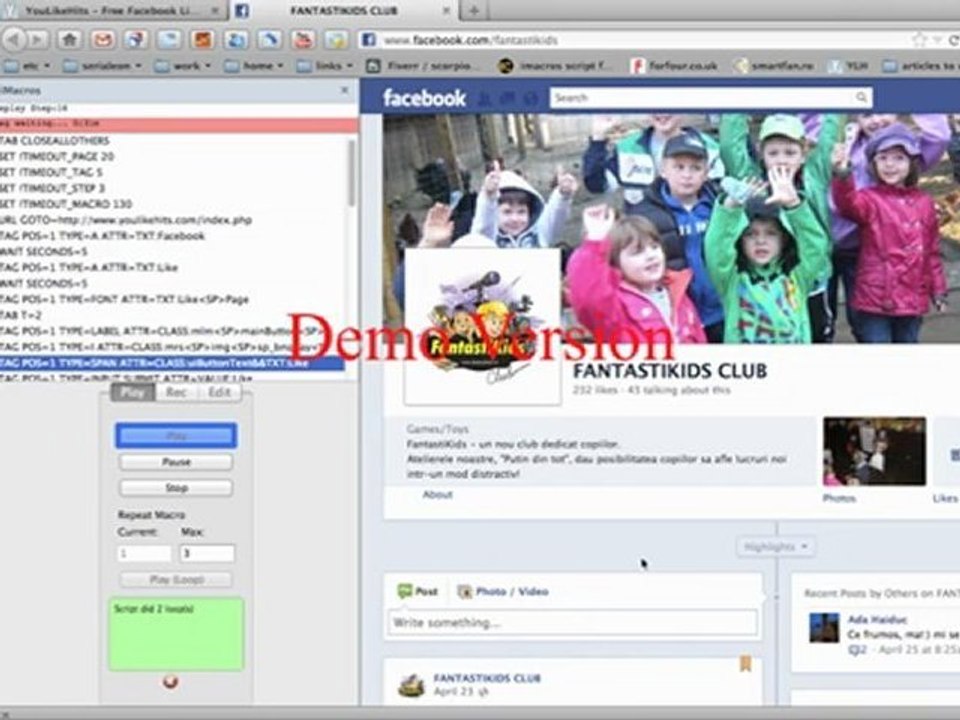
Task: Select the FANTASTIKIDS CLUB browser tab
Action: point(344,10)
